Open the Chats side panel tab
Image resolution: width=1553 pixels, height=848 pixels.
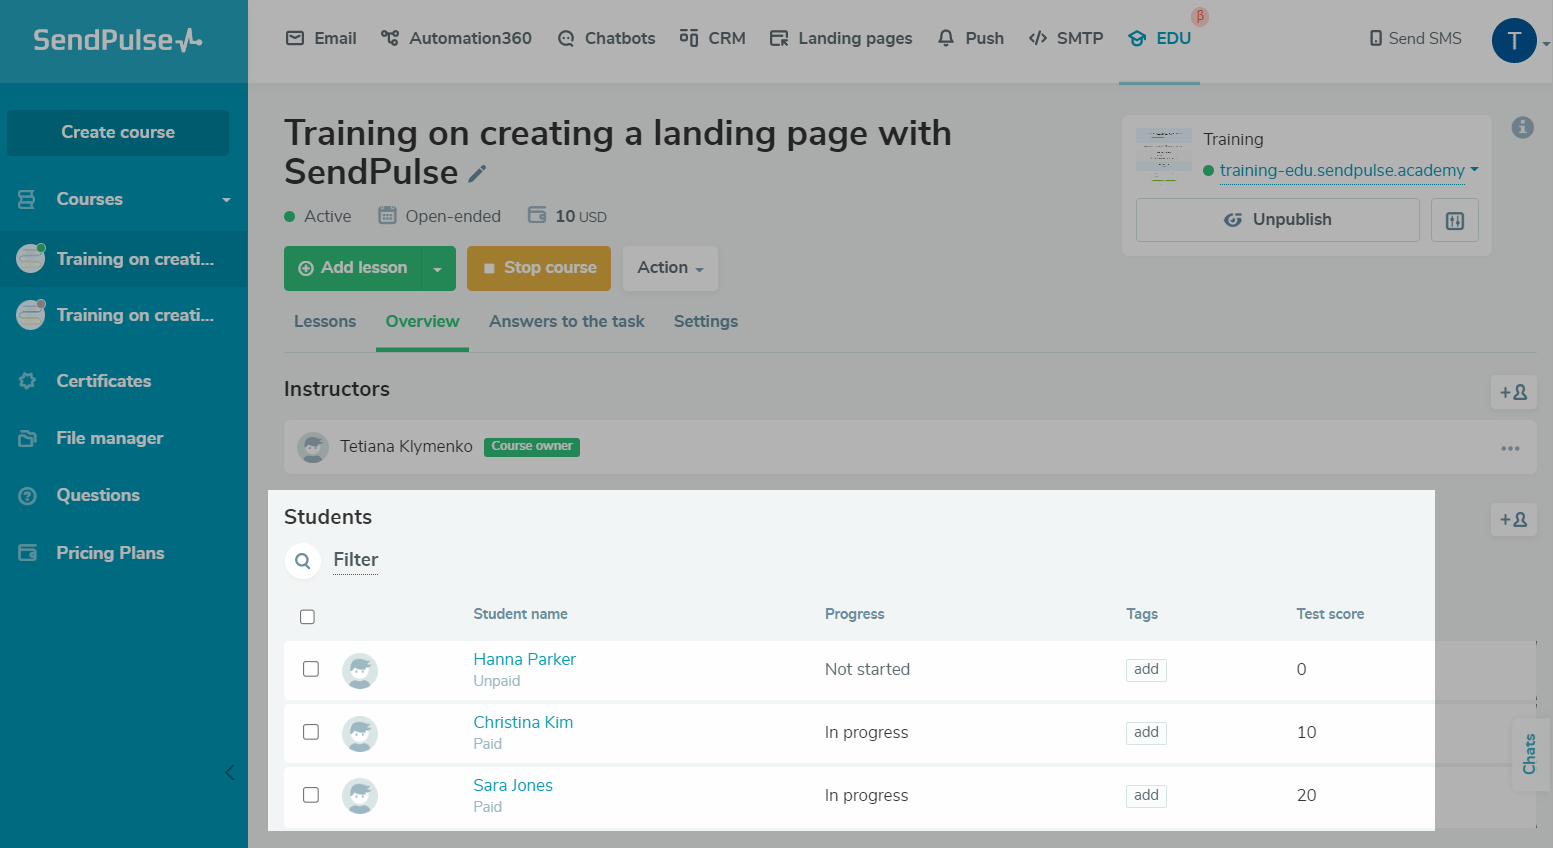coord(1529,754)
